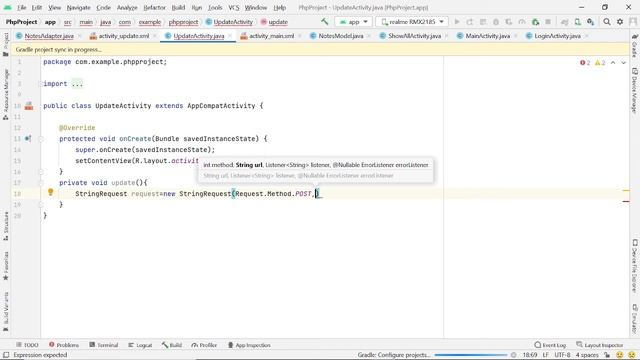The image size is (640, 360).
Task: Switch to the NotesModel.java tab
Action: click(x=341, y=36)
